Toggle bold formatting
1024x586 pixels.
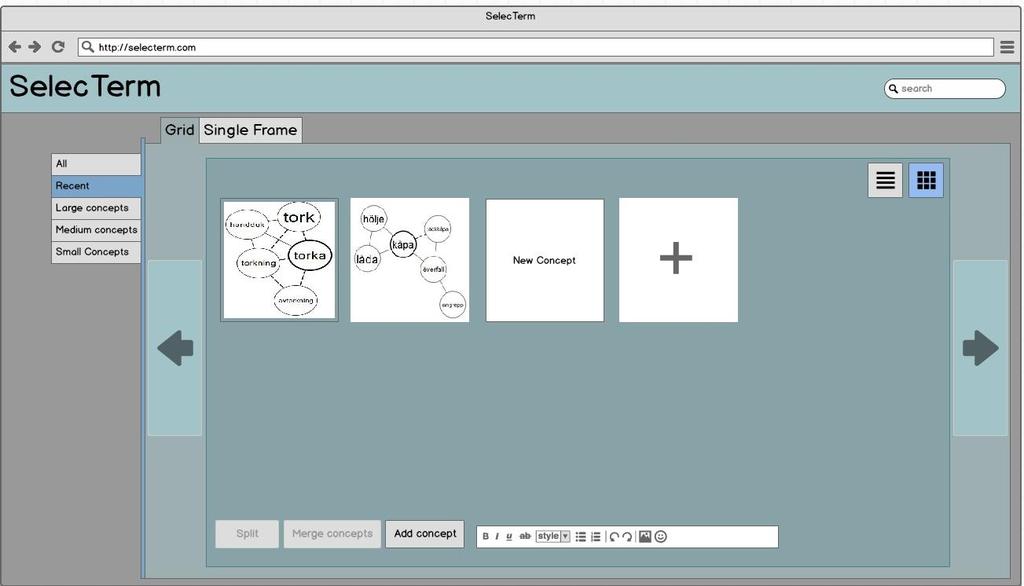click(485, 536)
